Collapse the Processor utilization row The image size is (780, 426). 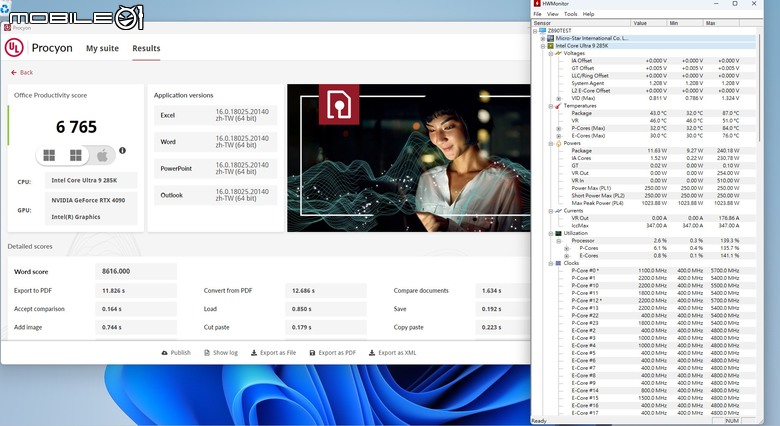[x=559, y=241]
